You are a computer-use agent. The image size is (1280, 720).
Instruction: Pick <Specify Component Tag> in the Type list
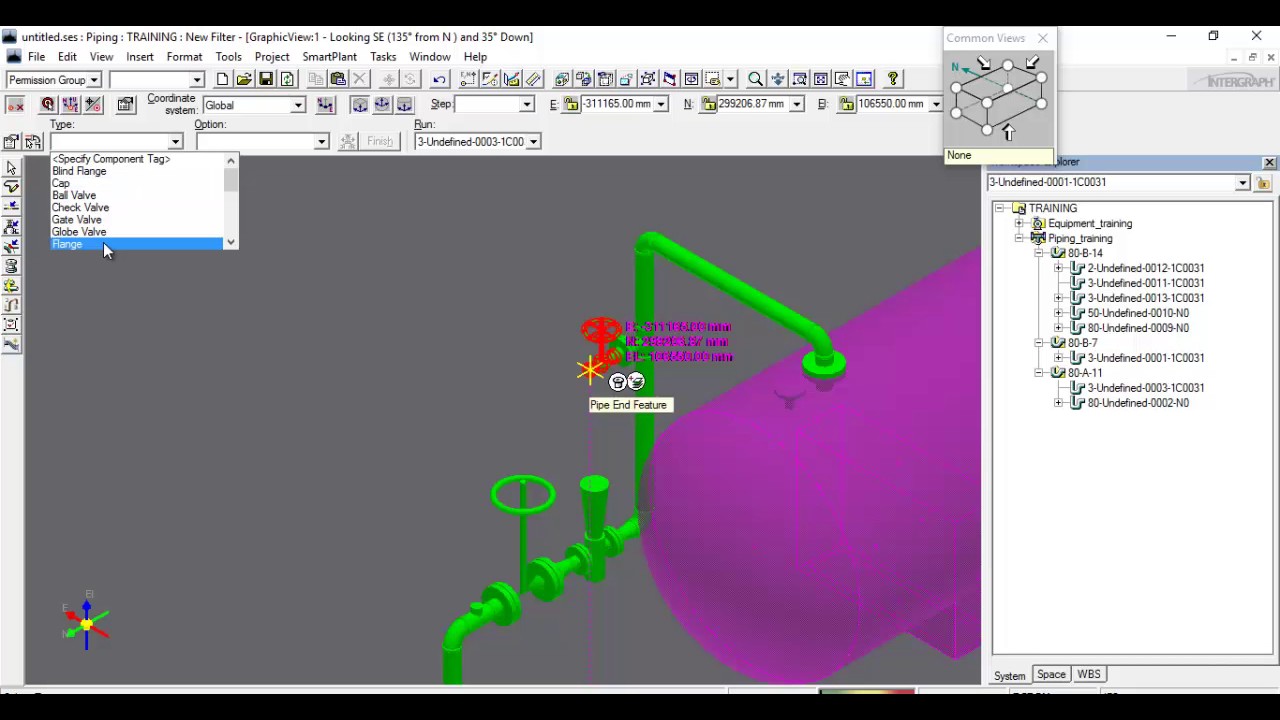(137, 159)
